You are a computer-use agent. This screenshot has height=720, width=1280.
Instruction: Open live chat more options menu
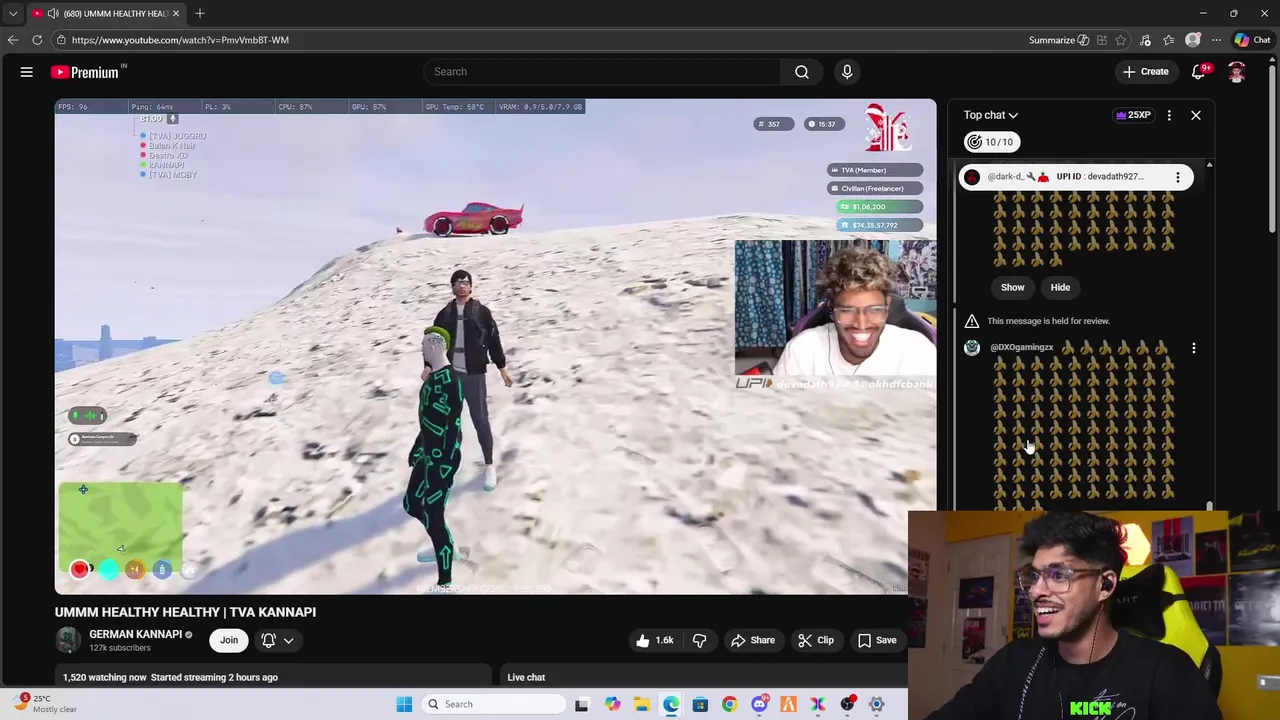(1169, 115)
